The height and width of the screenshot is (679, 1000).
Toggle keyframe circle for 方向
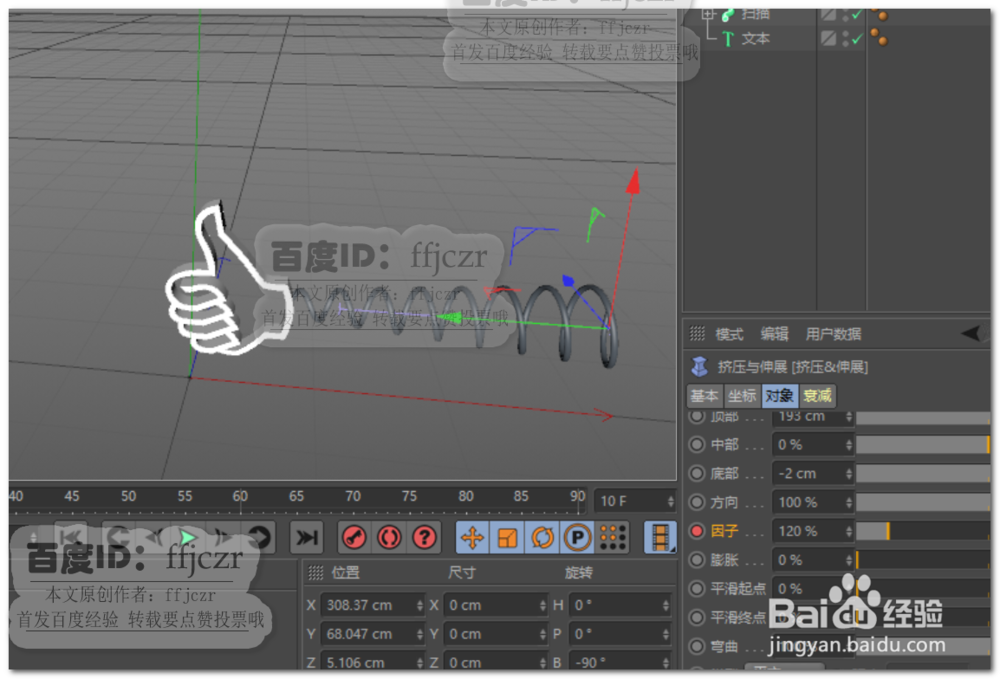tap(697, 502)
